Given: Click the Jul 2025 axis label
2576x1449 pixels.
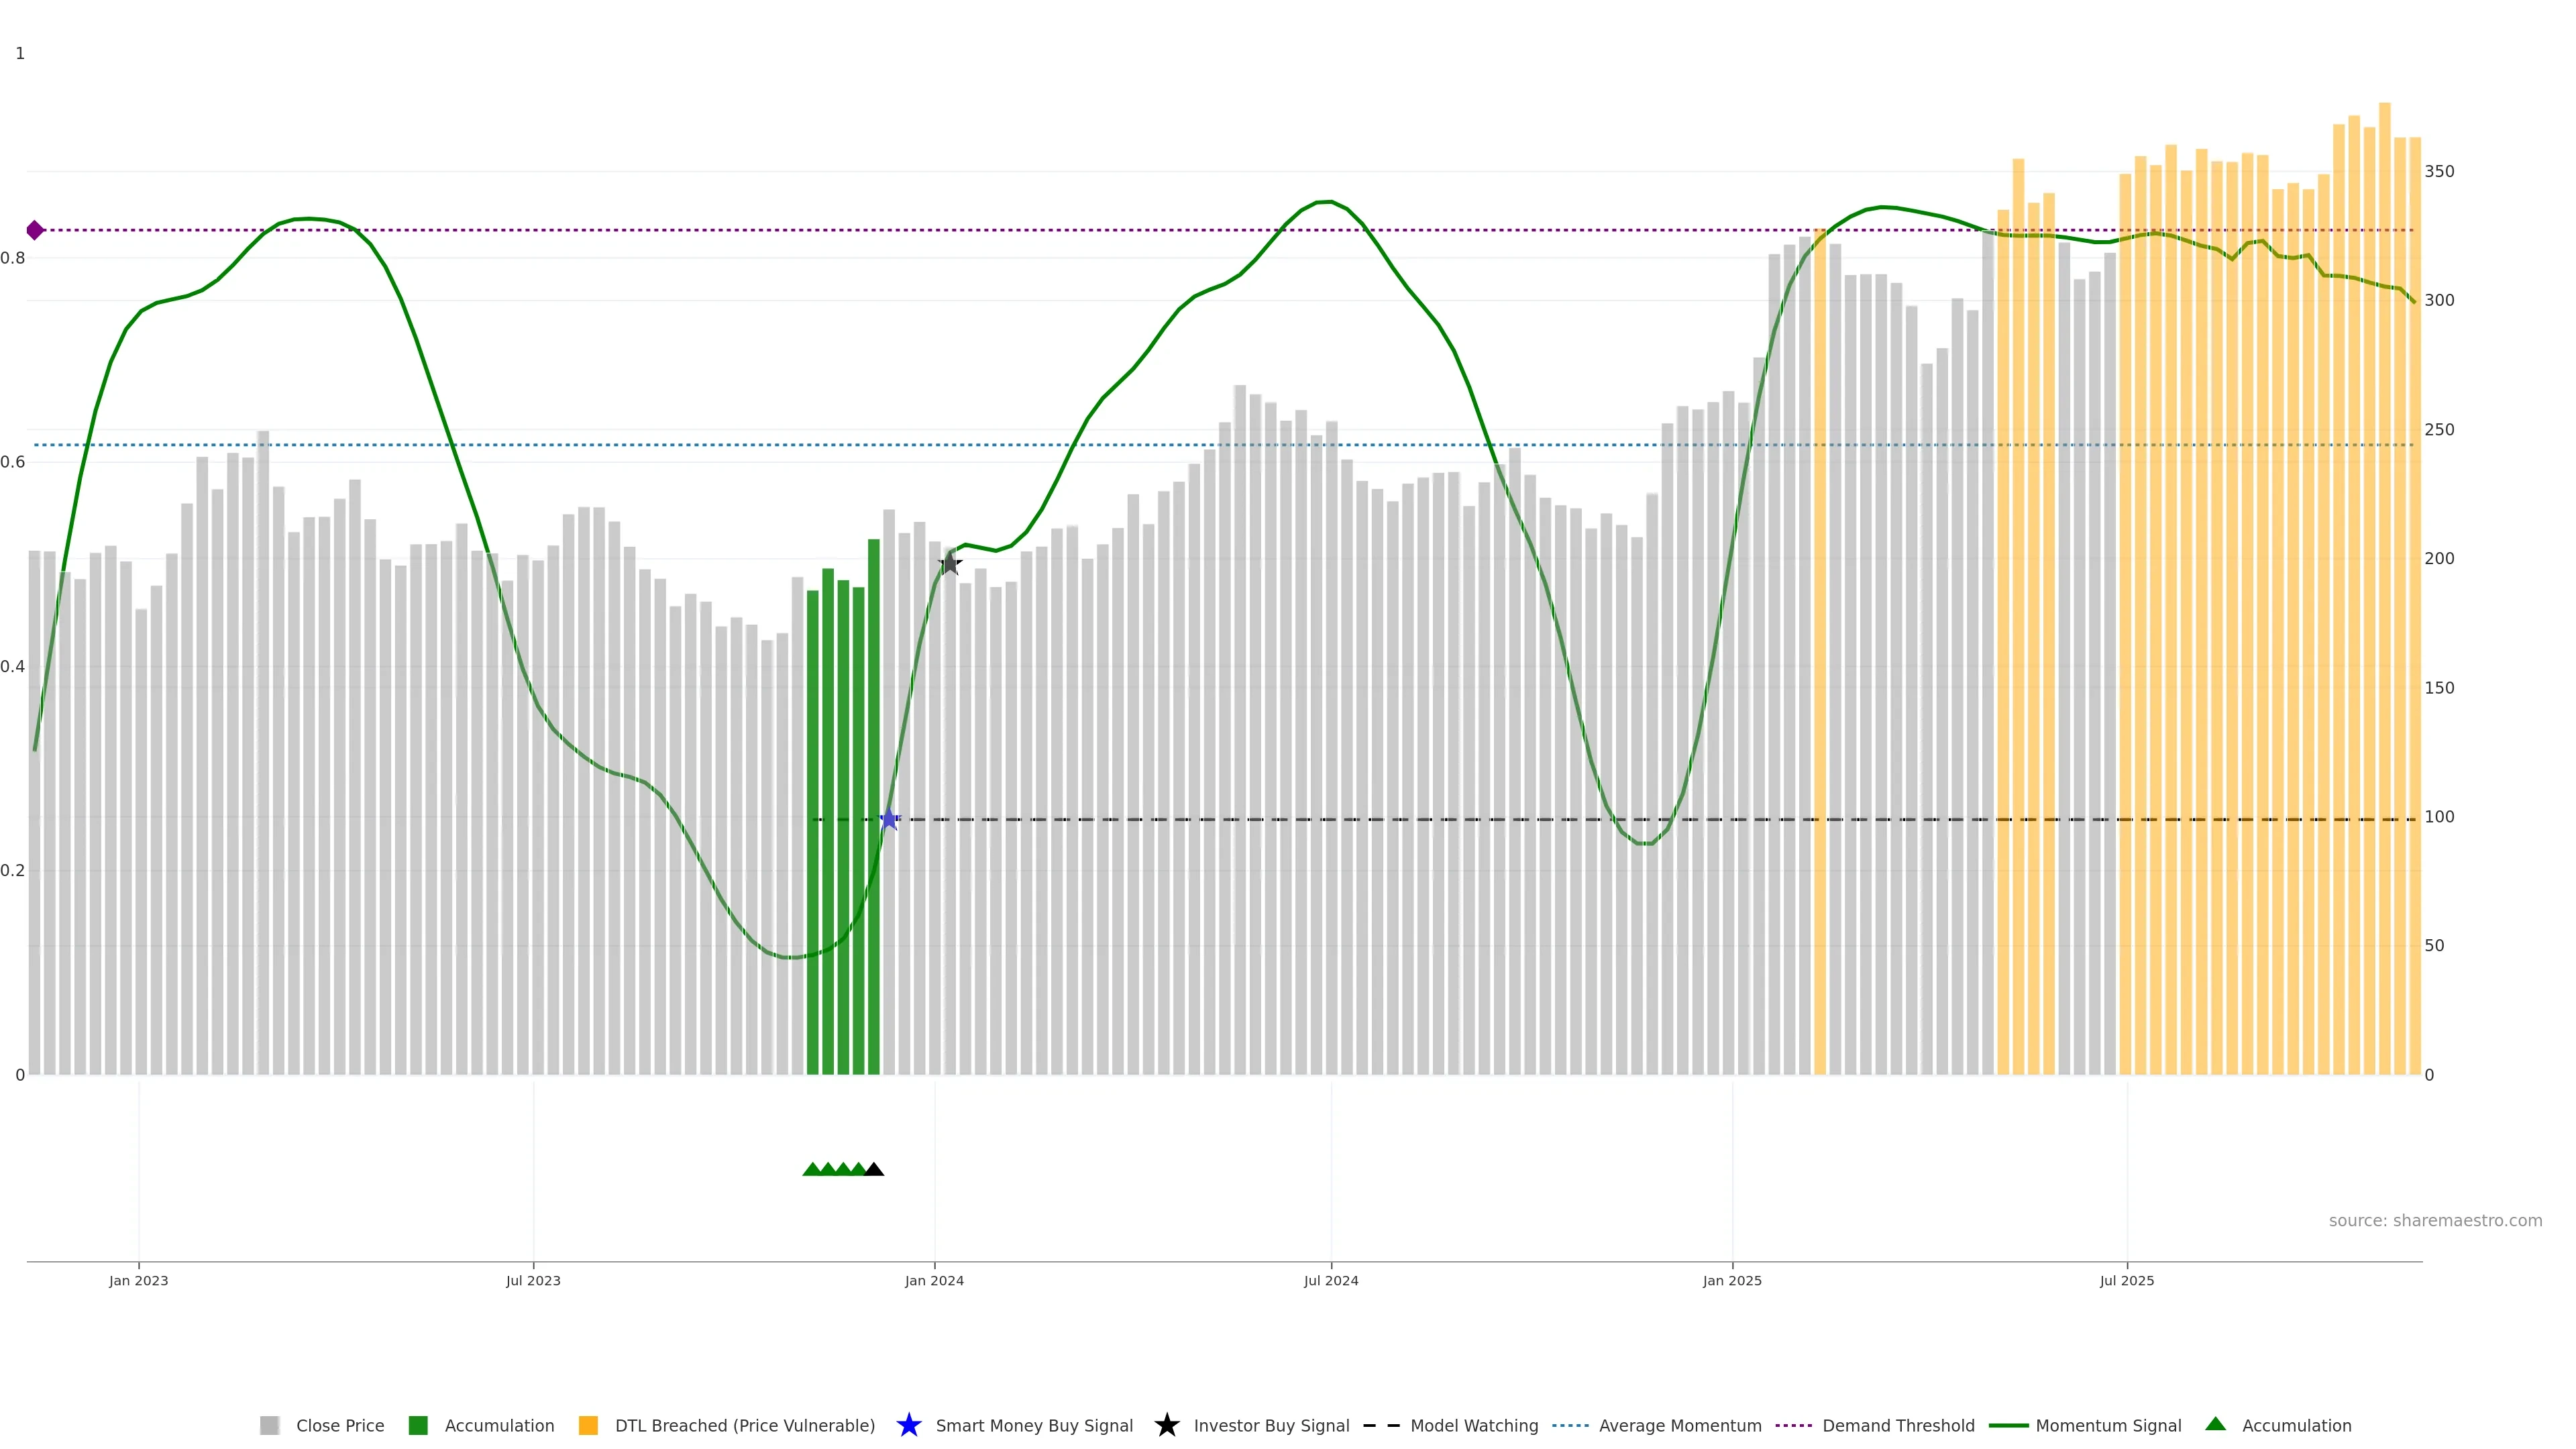Looking at the screenshot, I should click(x=2126, y=1280).
